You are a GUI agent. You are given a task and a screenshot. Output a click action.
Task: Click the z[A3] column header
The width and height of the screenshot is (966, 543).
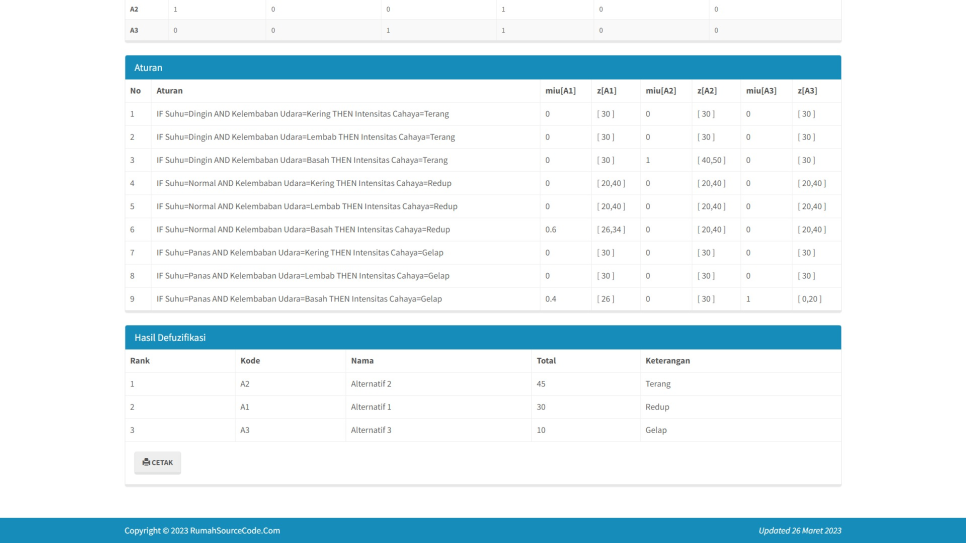click(807, 91)
